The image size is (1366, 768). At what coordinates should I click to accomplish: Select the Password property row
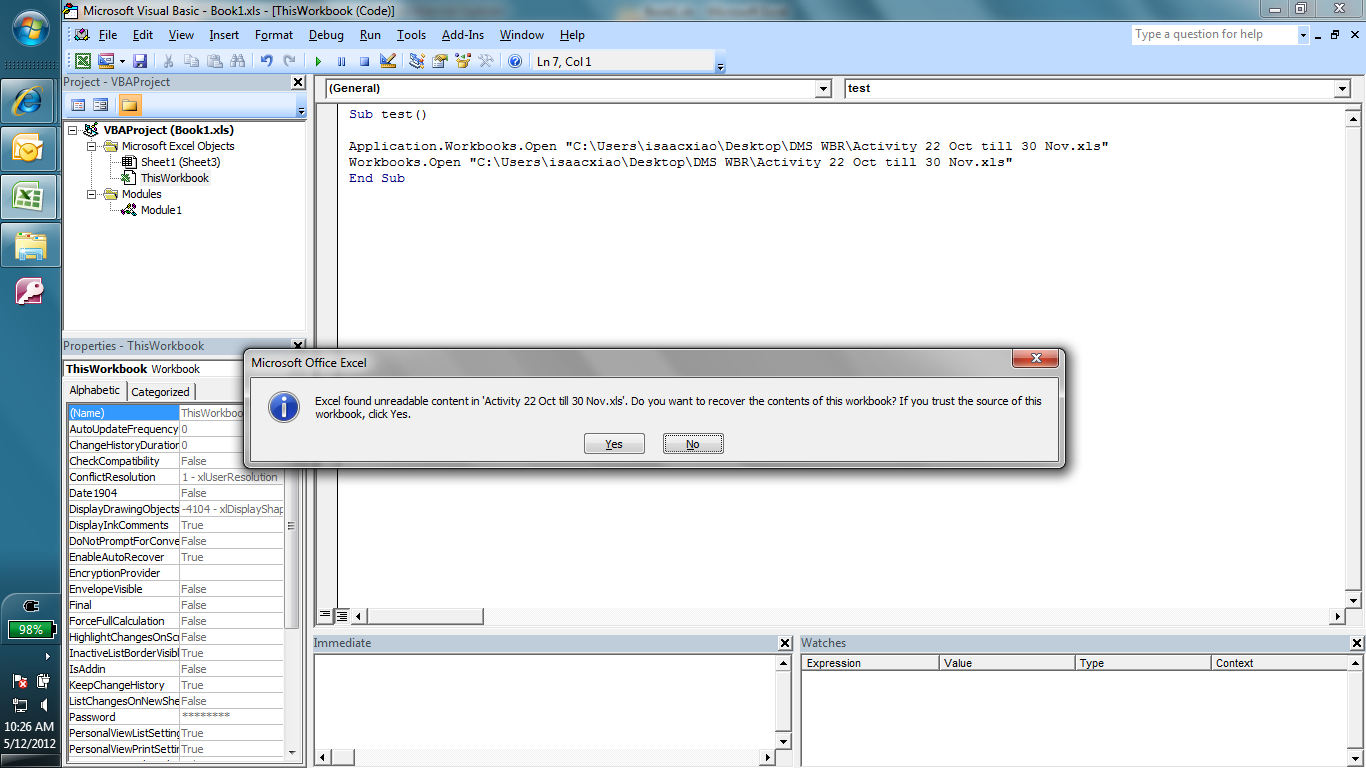click(176, 717)
